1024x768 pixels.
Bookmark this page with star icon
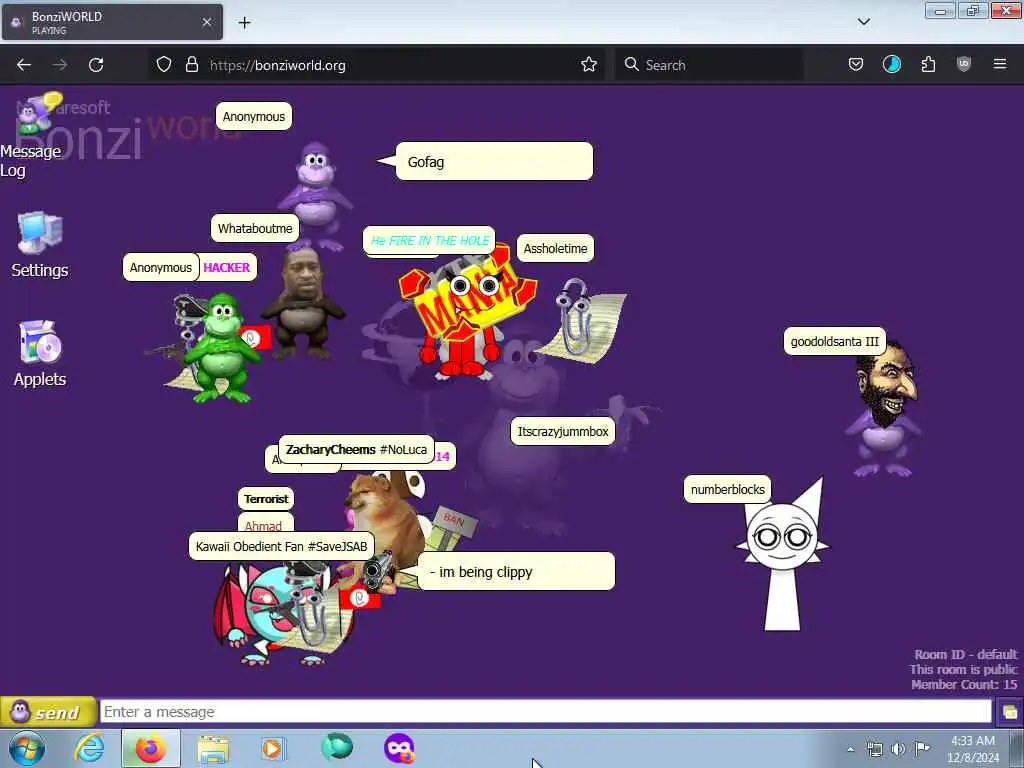pos(589,65)
